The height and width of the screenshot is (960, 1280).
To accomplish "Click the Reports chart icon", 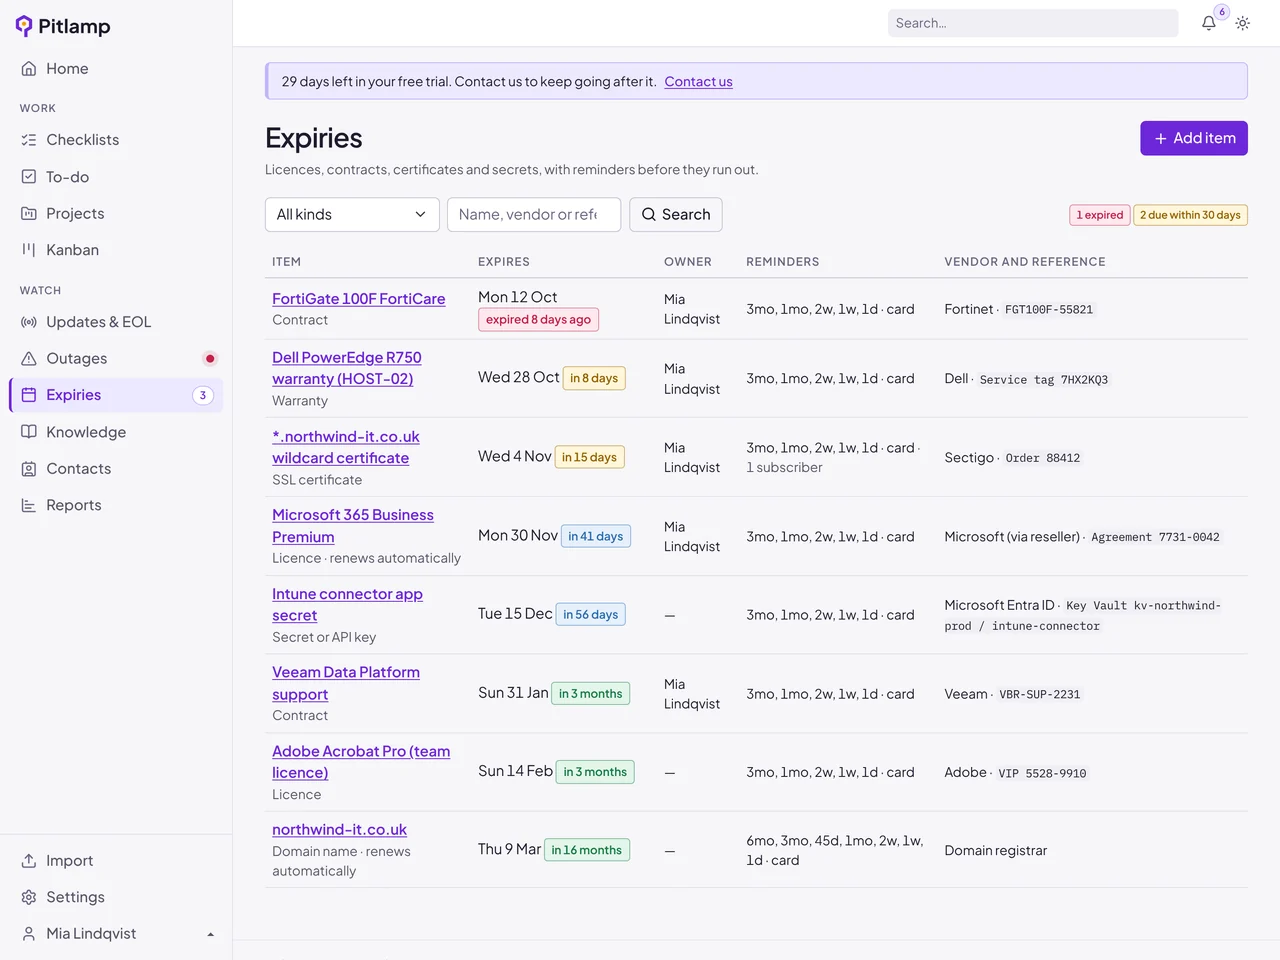I will click(29, 505).
